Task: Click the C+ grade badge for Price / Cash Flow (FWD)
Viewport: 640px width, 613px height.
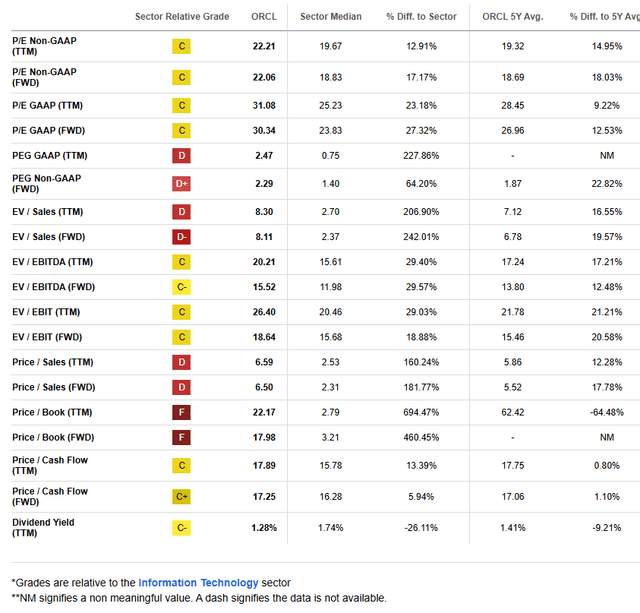Action: pos(181,497)
